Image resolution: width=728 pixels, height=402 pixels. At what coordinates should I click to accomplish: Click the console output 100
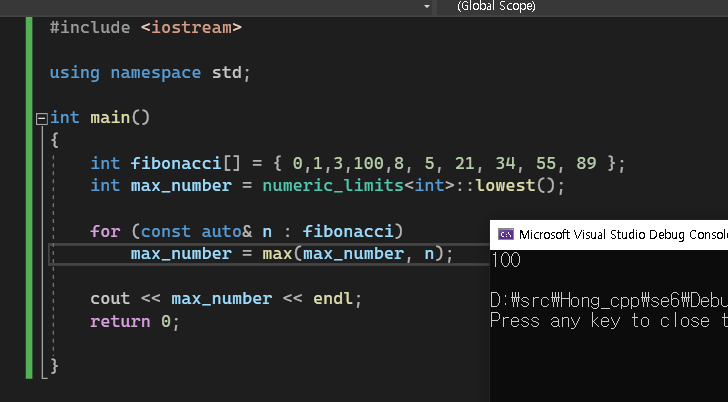[x=507, y=260]
